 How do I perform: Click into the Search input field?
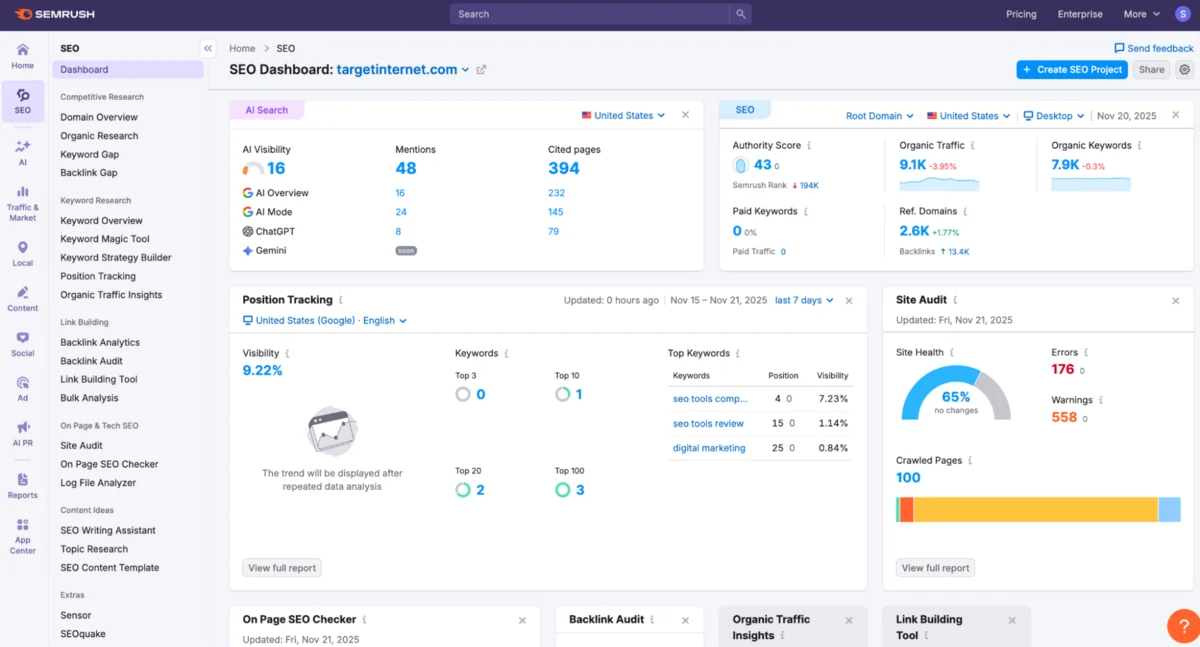coord(590,14)
